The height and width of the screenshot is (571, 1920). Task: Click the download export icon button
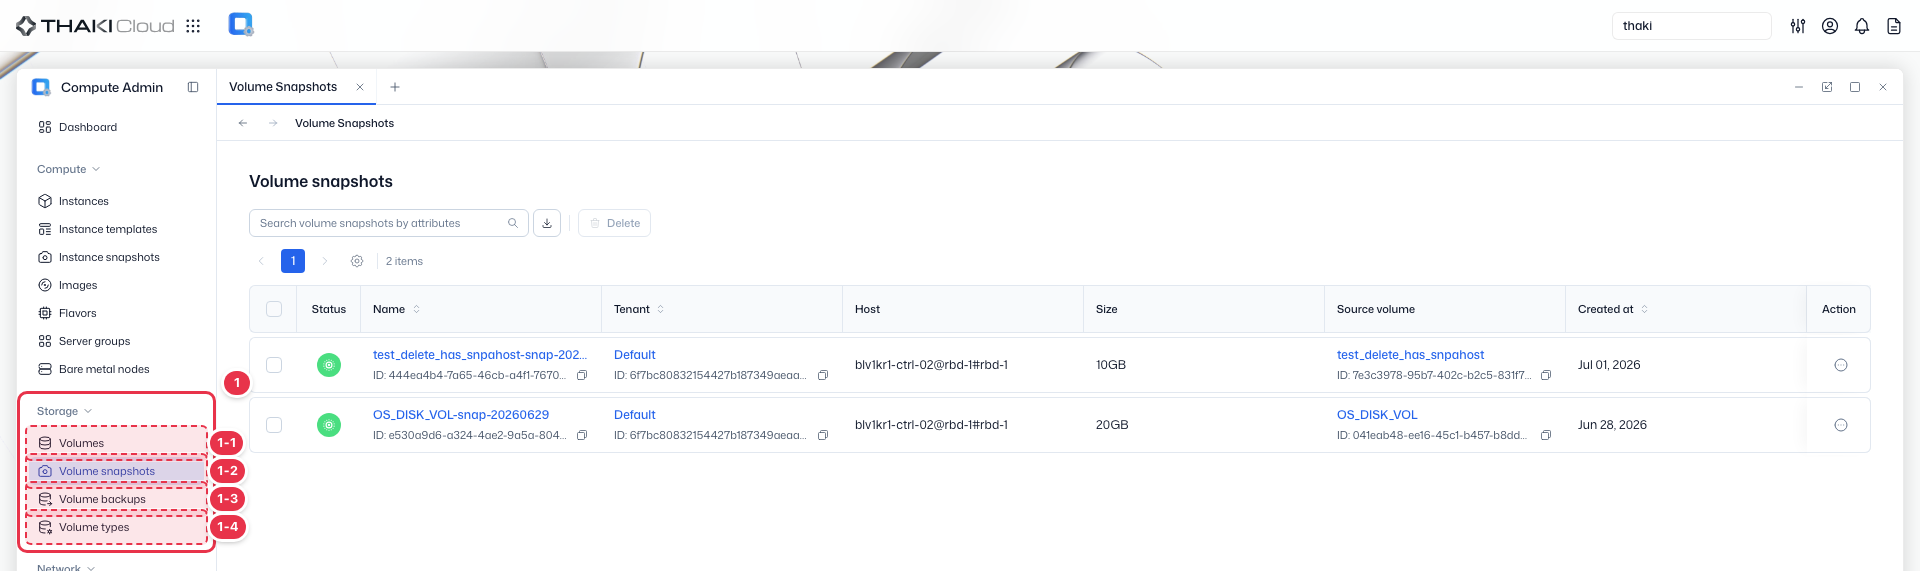pyautogui.click(x=547, y=223)
